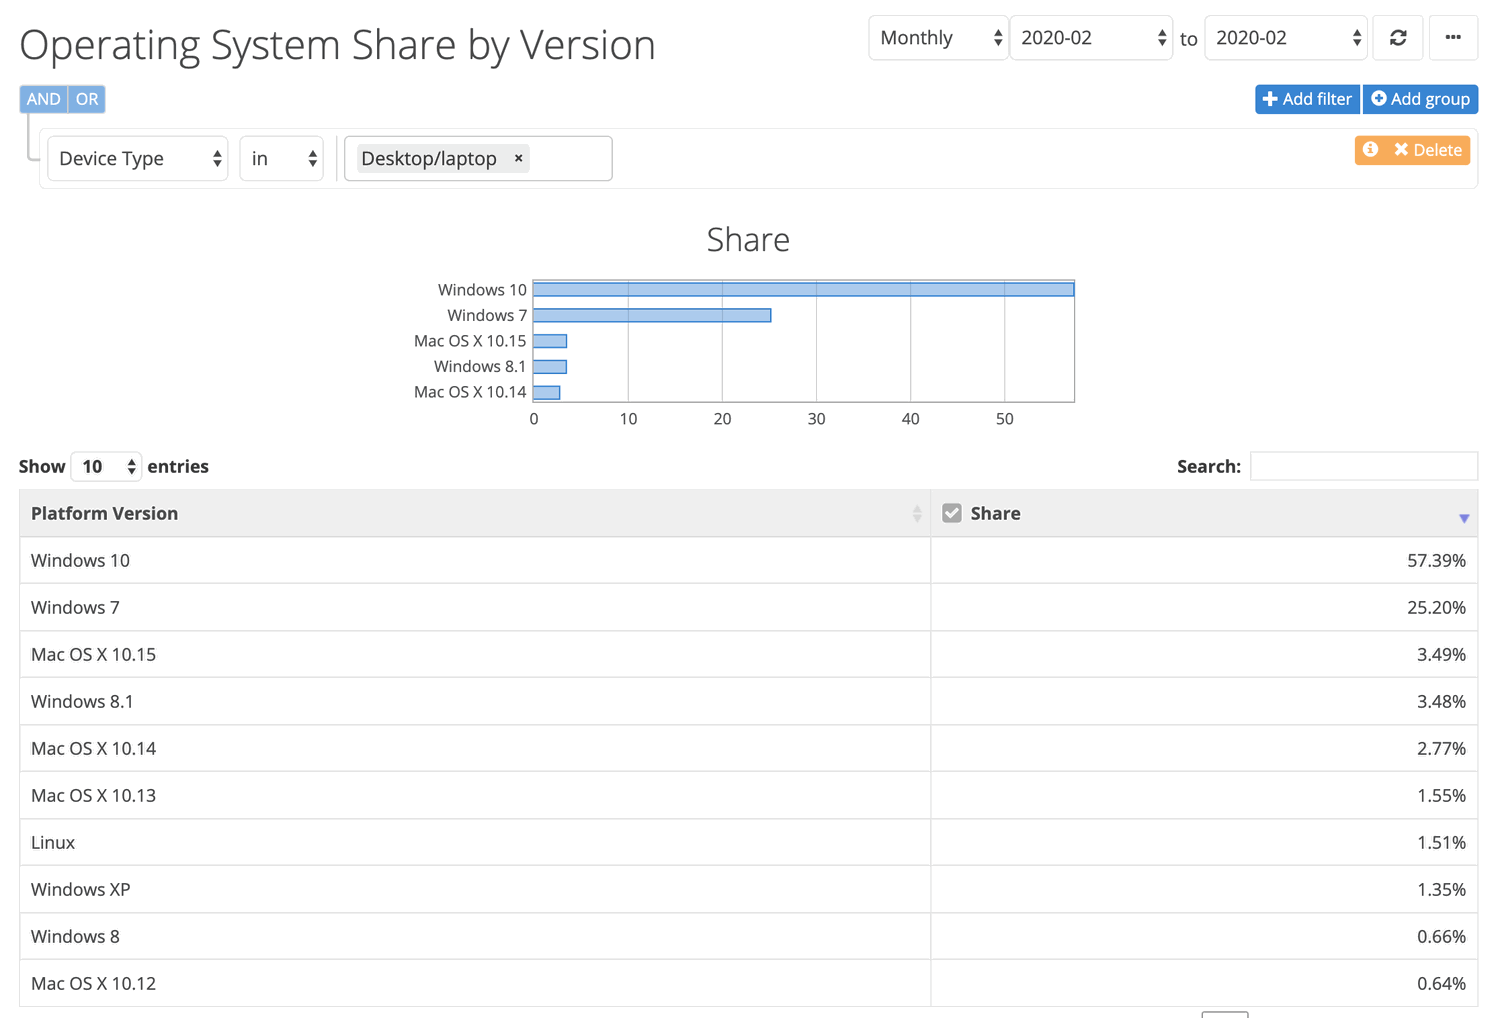Image resolution: width=1500 pixels, height=1018 pixels.
Task: Toggle the Share column checkbox
Action: click(x=952, y=513)
